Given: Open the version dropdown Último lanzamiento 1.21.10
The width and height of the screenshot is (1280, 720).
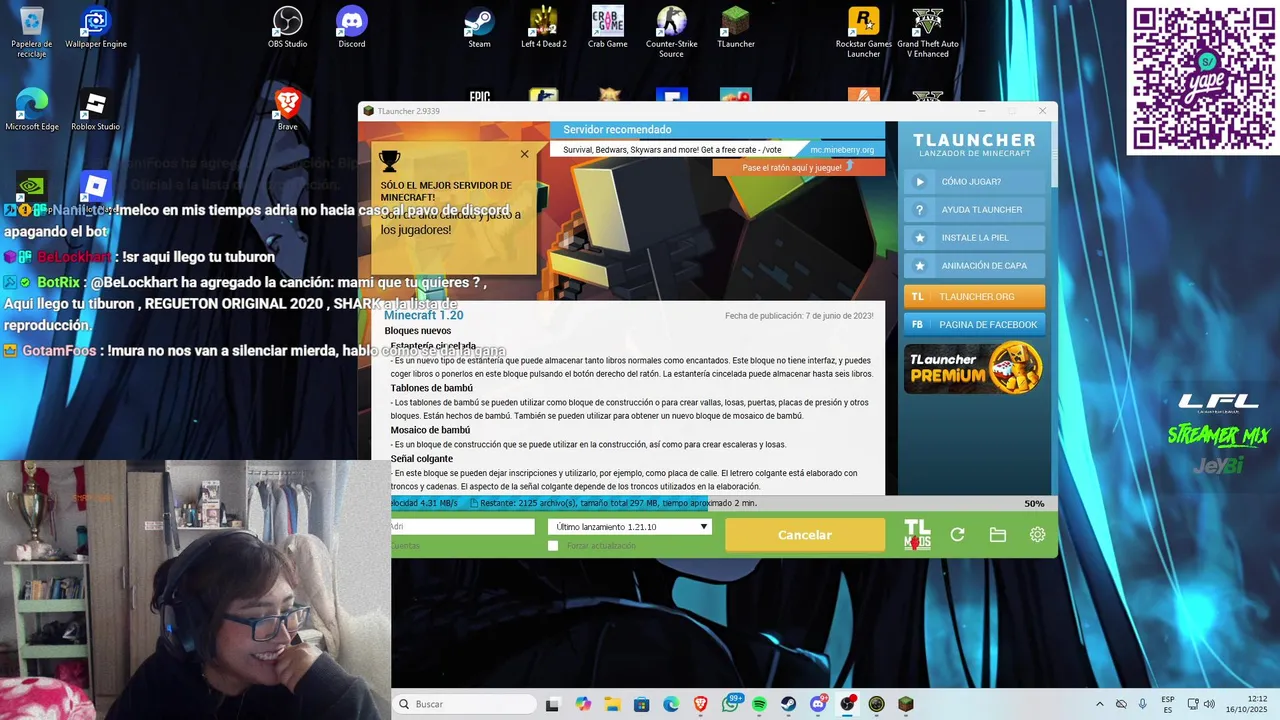Looking at the screenshot, I should 630,527.
